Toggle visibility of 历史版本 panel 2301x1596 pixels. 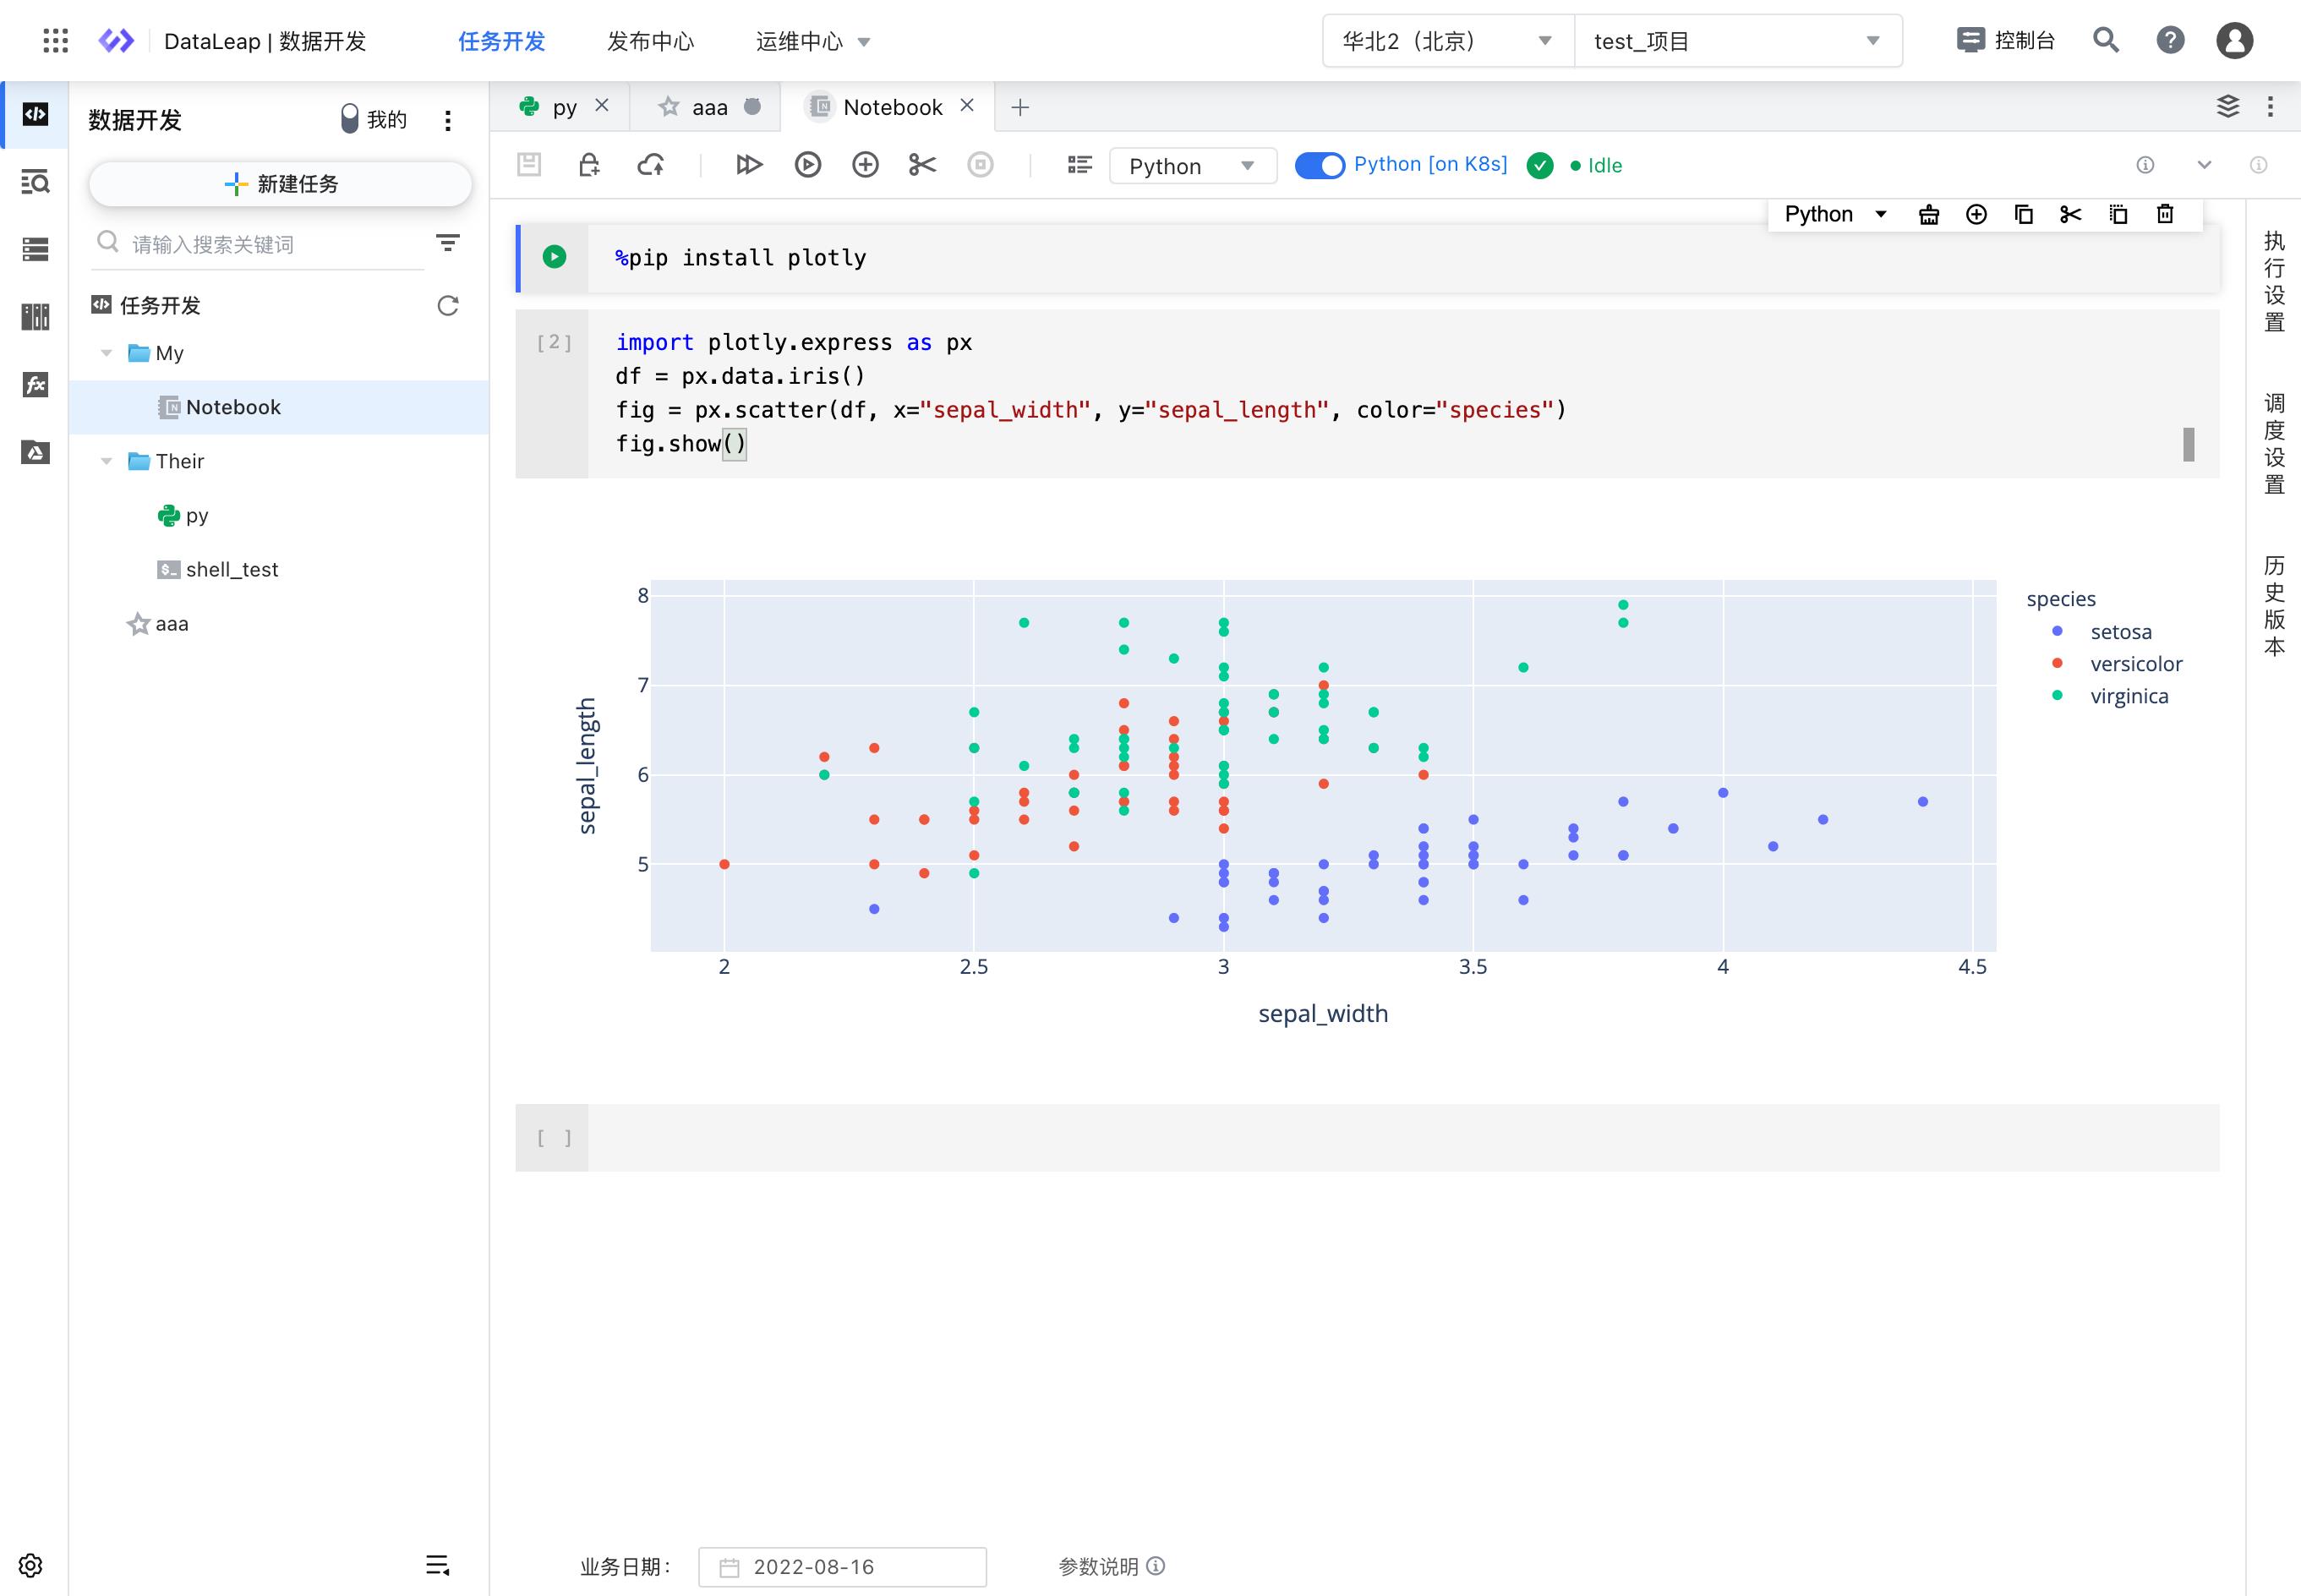coord(2271,620)
